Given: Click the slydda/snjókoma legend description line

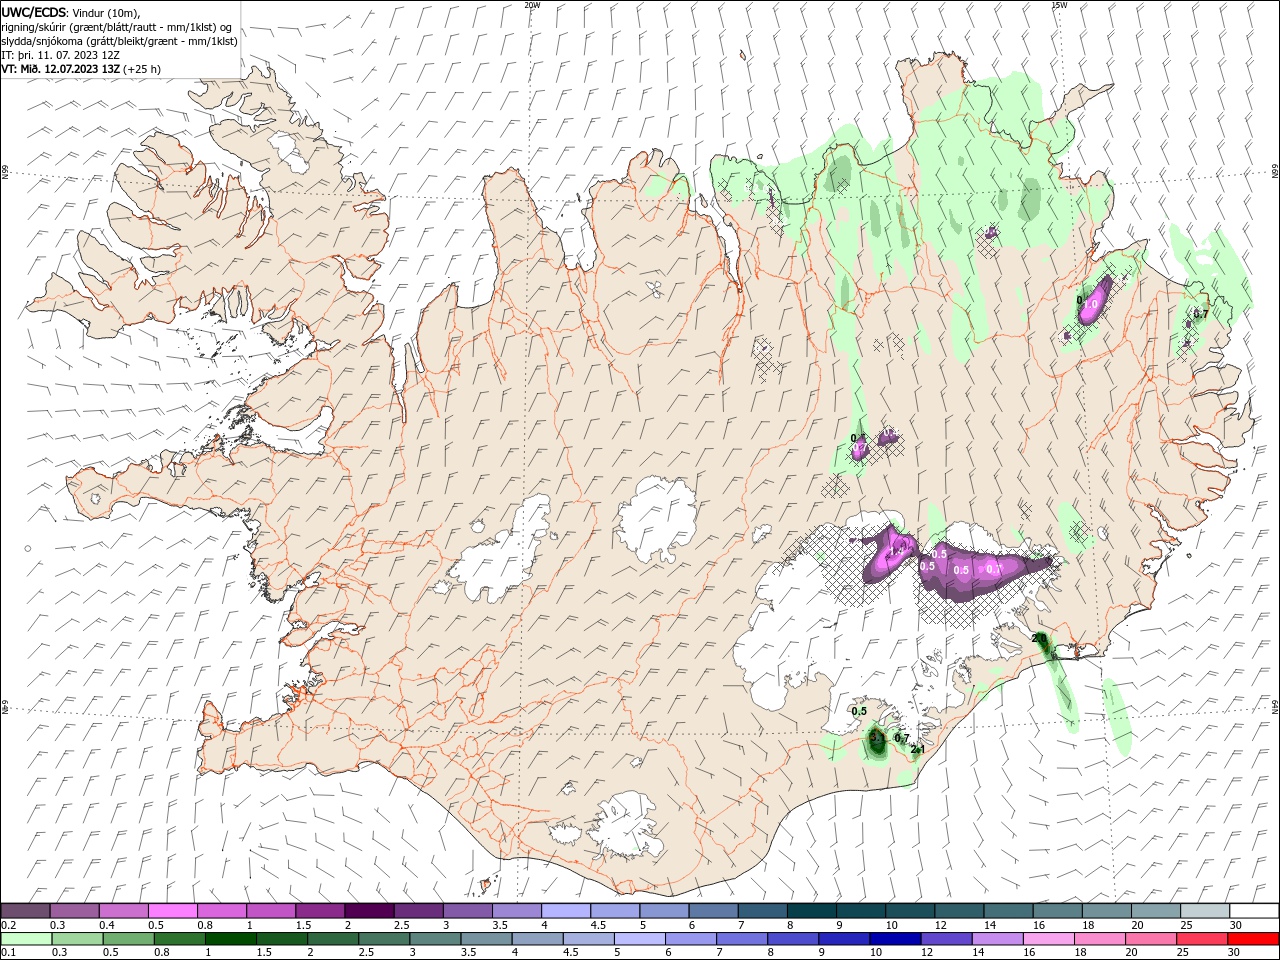Looking at the screenshot, I should pos(119,41).
